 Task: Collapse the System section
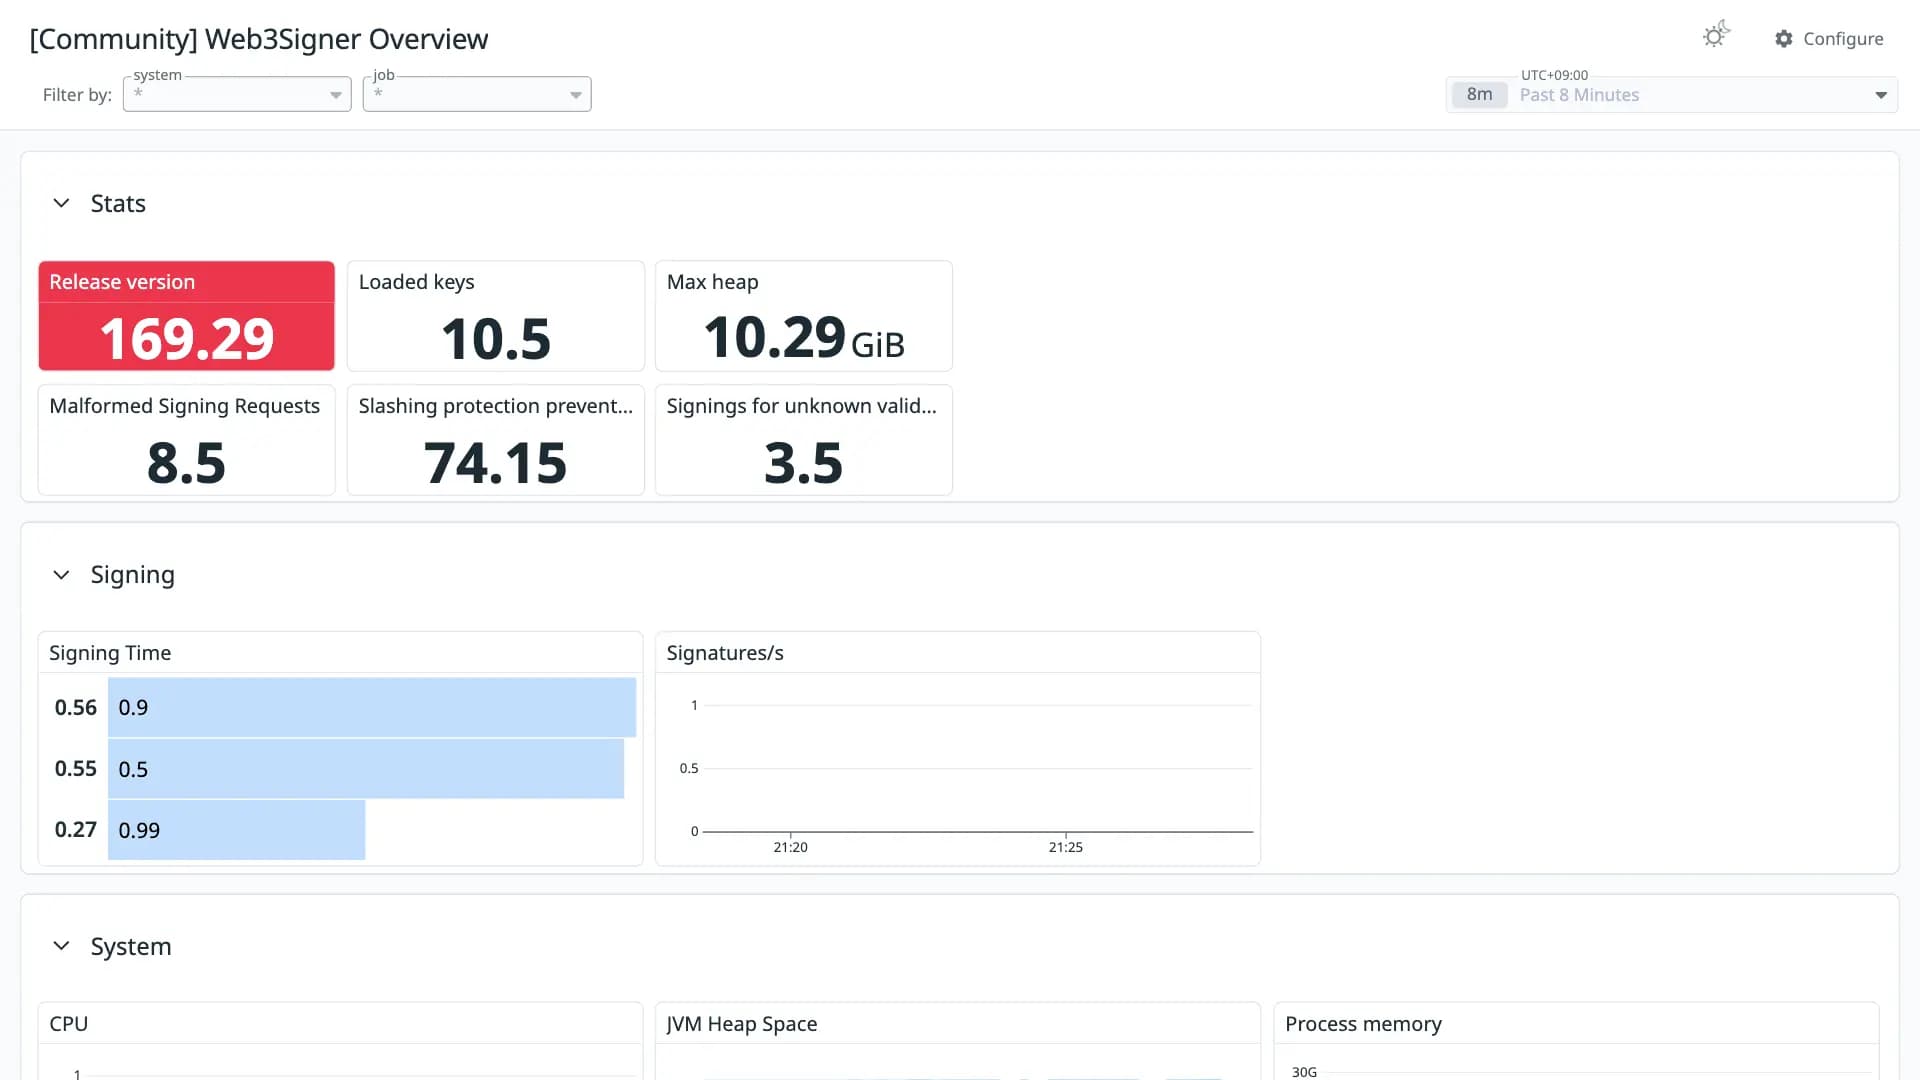pyautogui.click(x=61, y=946)
